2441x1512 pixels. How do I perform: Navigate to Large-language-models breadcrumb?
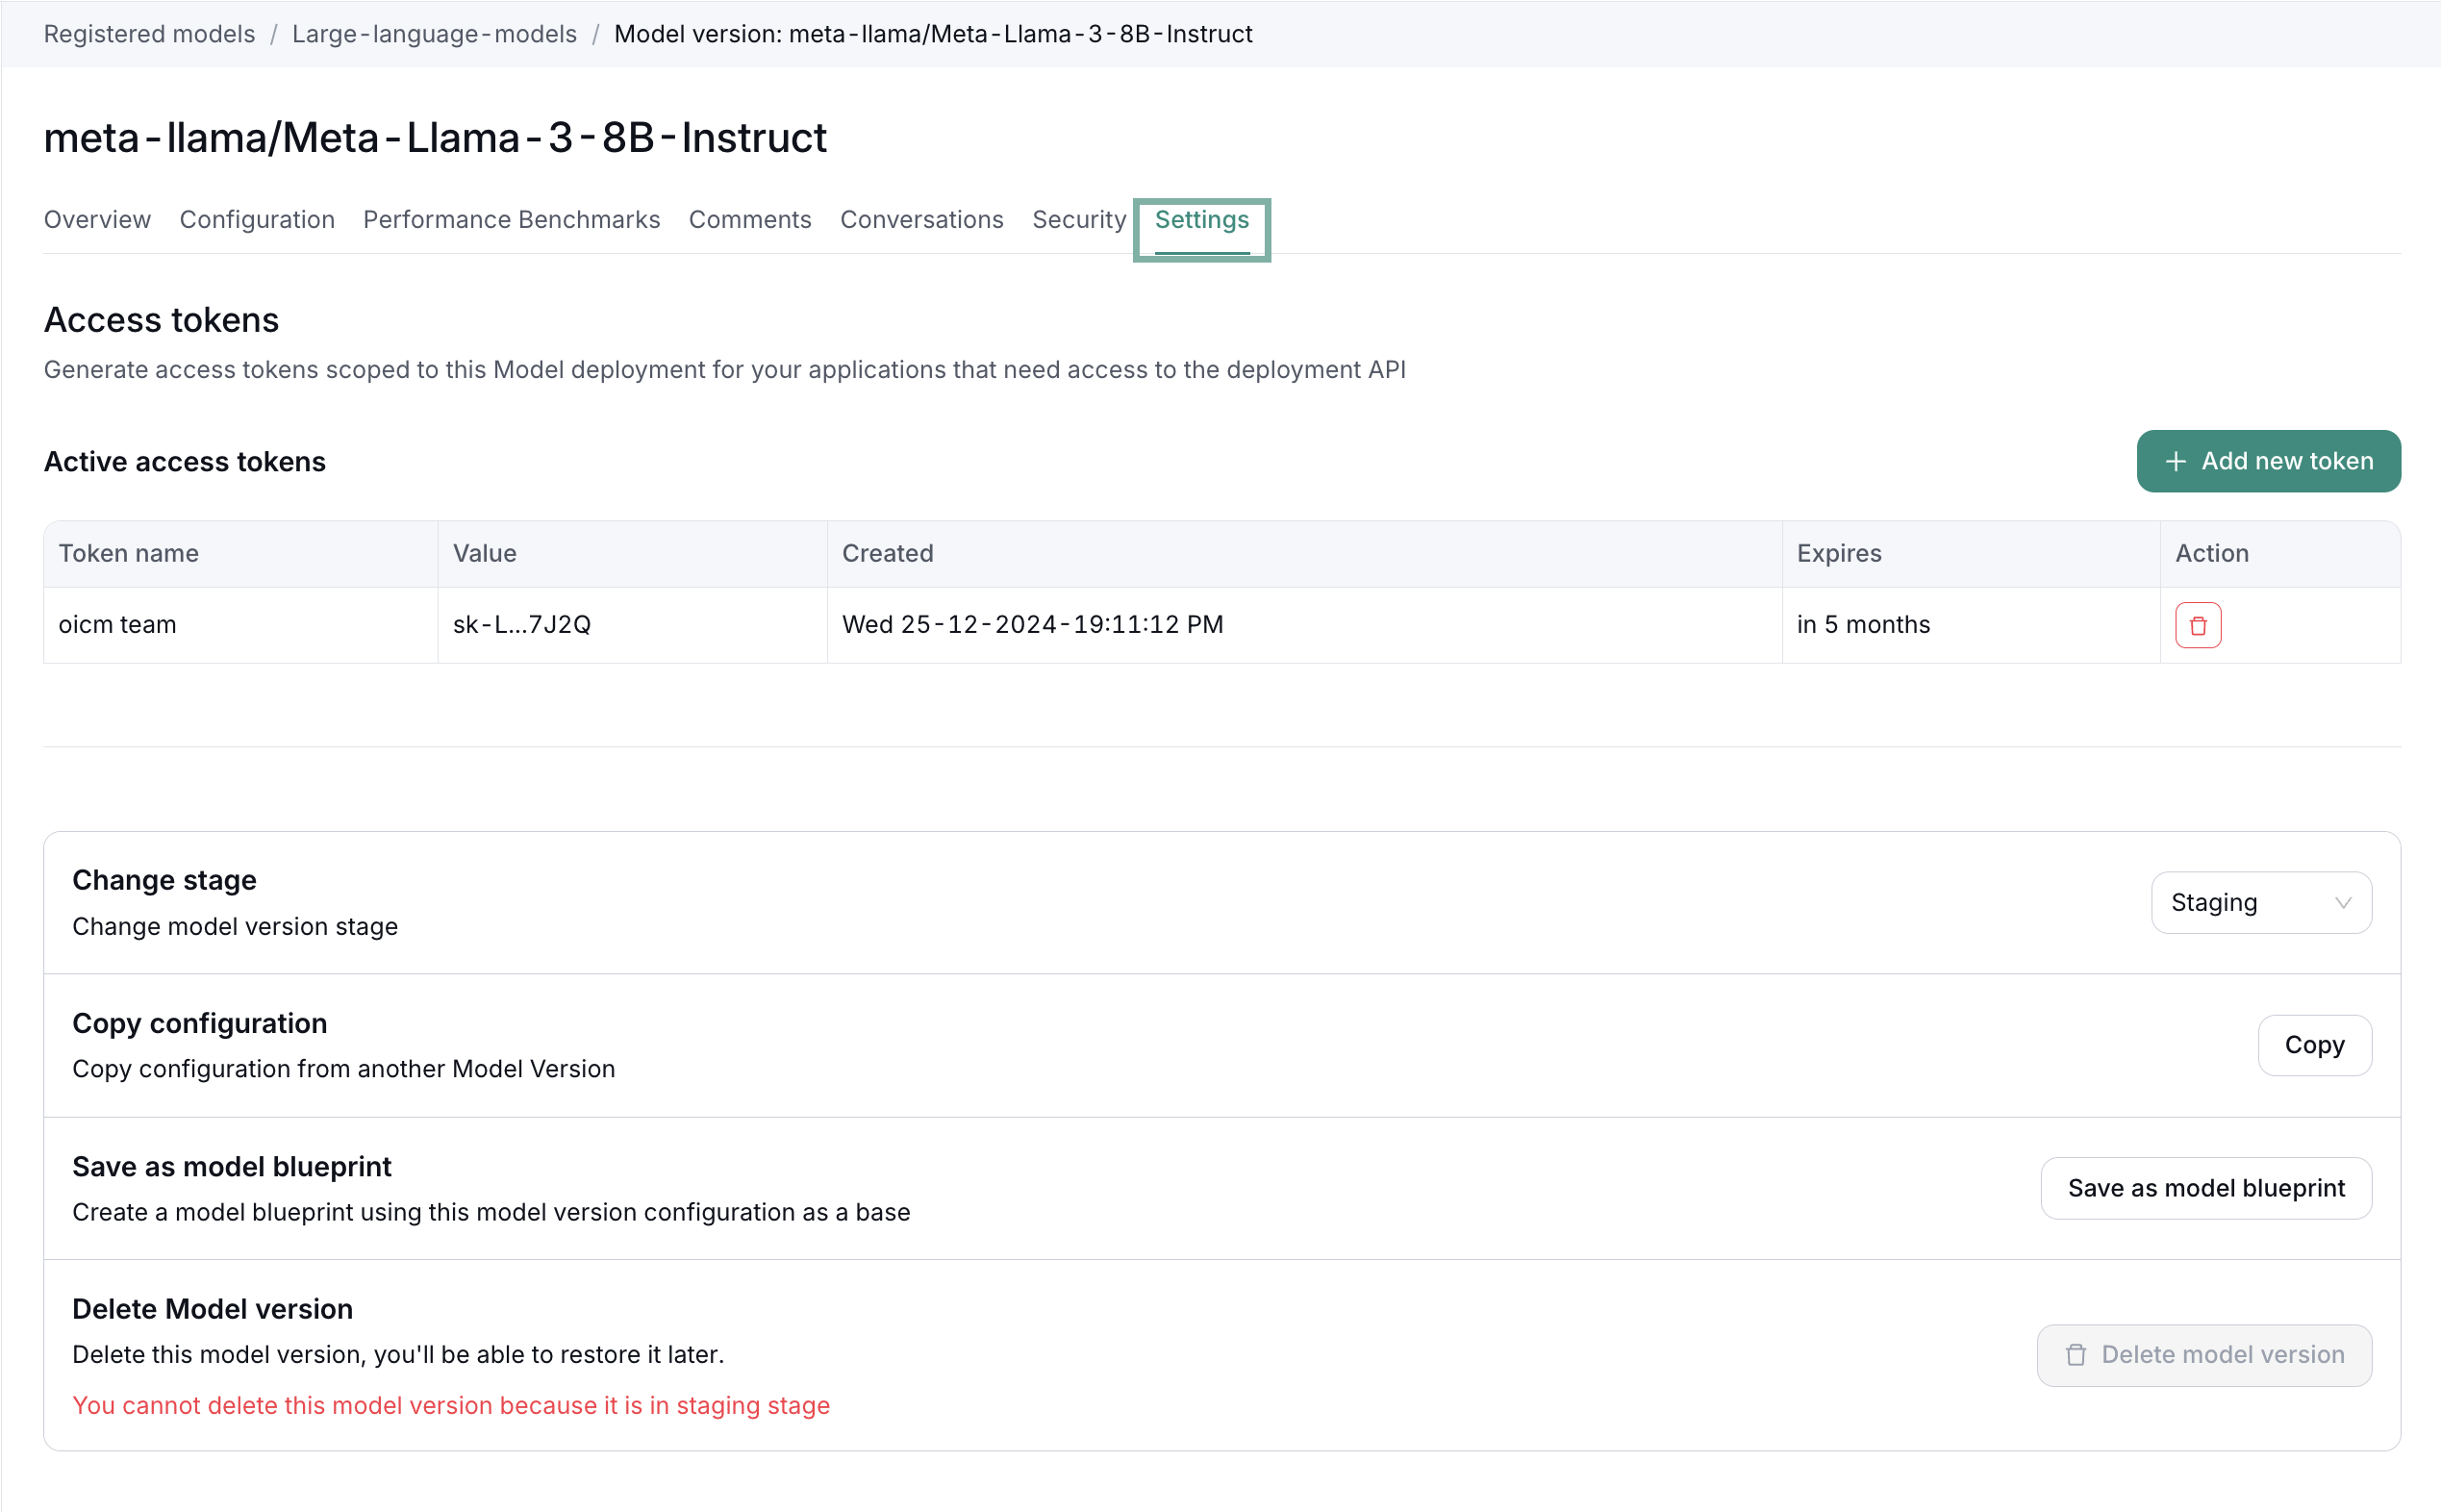coord(434,33)
